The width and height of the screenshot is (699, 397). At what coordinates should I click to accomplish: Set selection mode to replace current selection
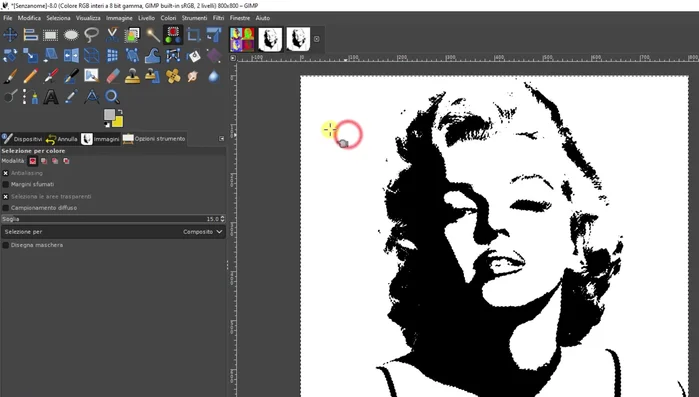33,161
